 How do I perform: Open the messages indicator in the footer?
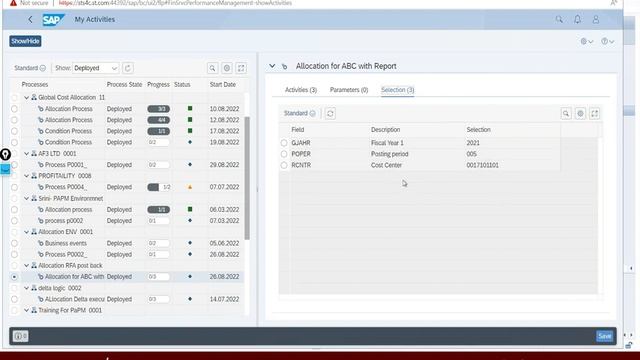click(x=20, y=336)
